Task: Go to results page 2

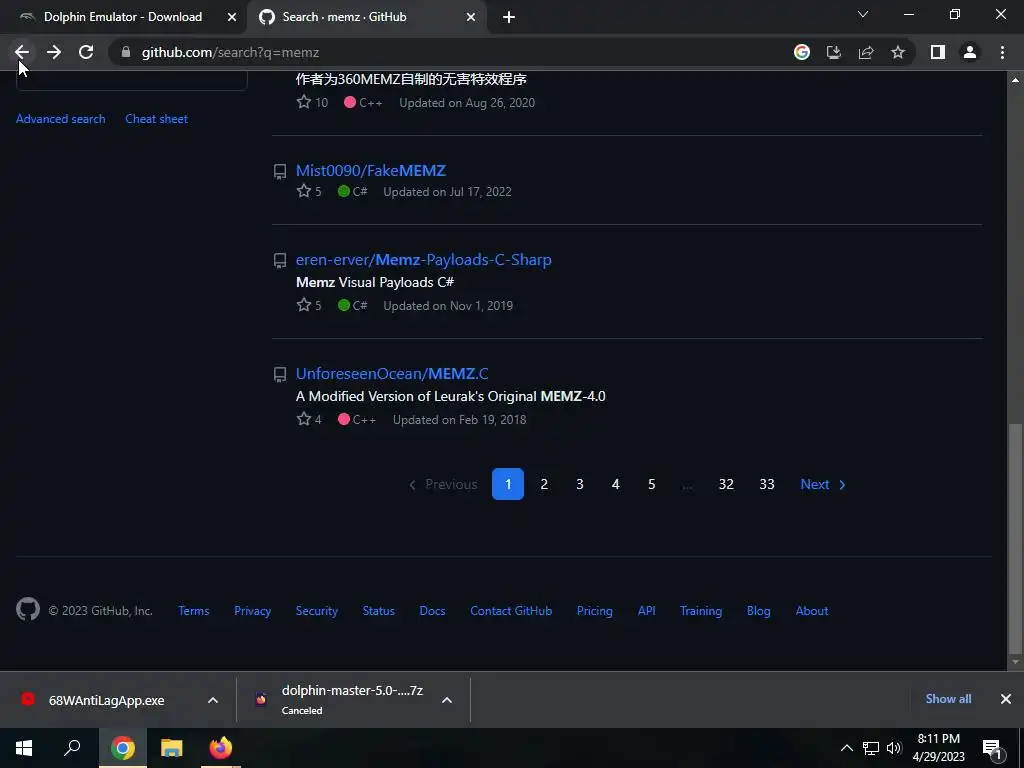Action: pyautogui.click(x=544, y=484)
